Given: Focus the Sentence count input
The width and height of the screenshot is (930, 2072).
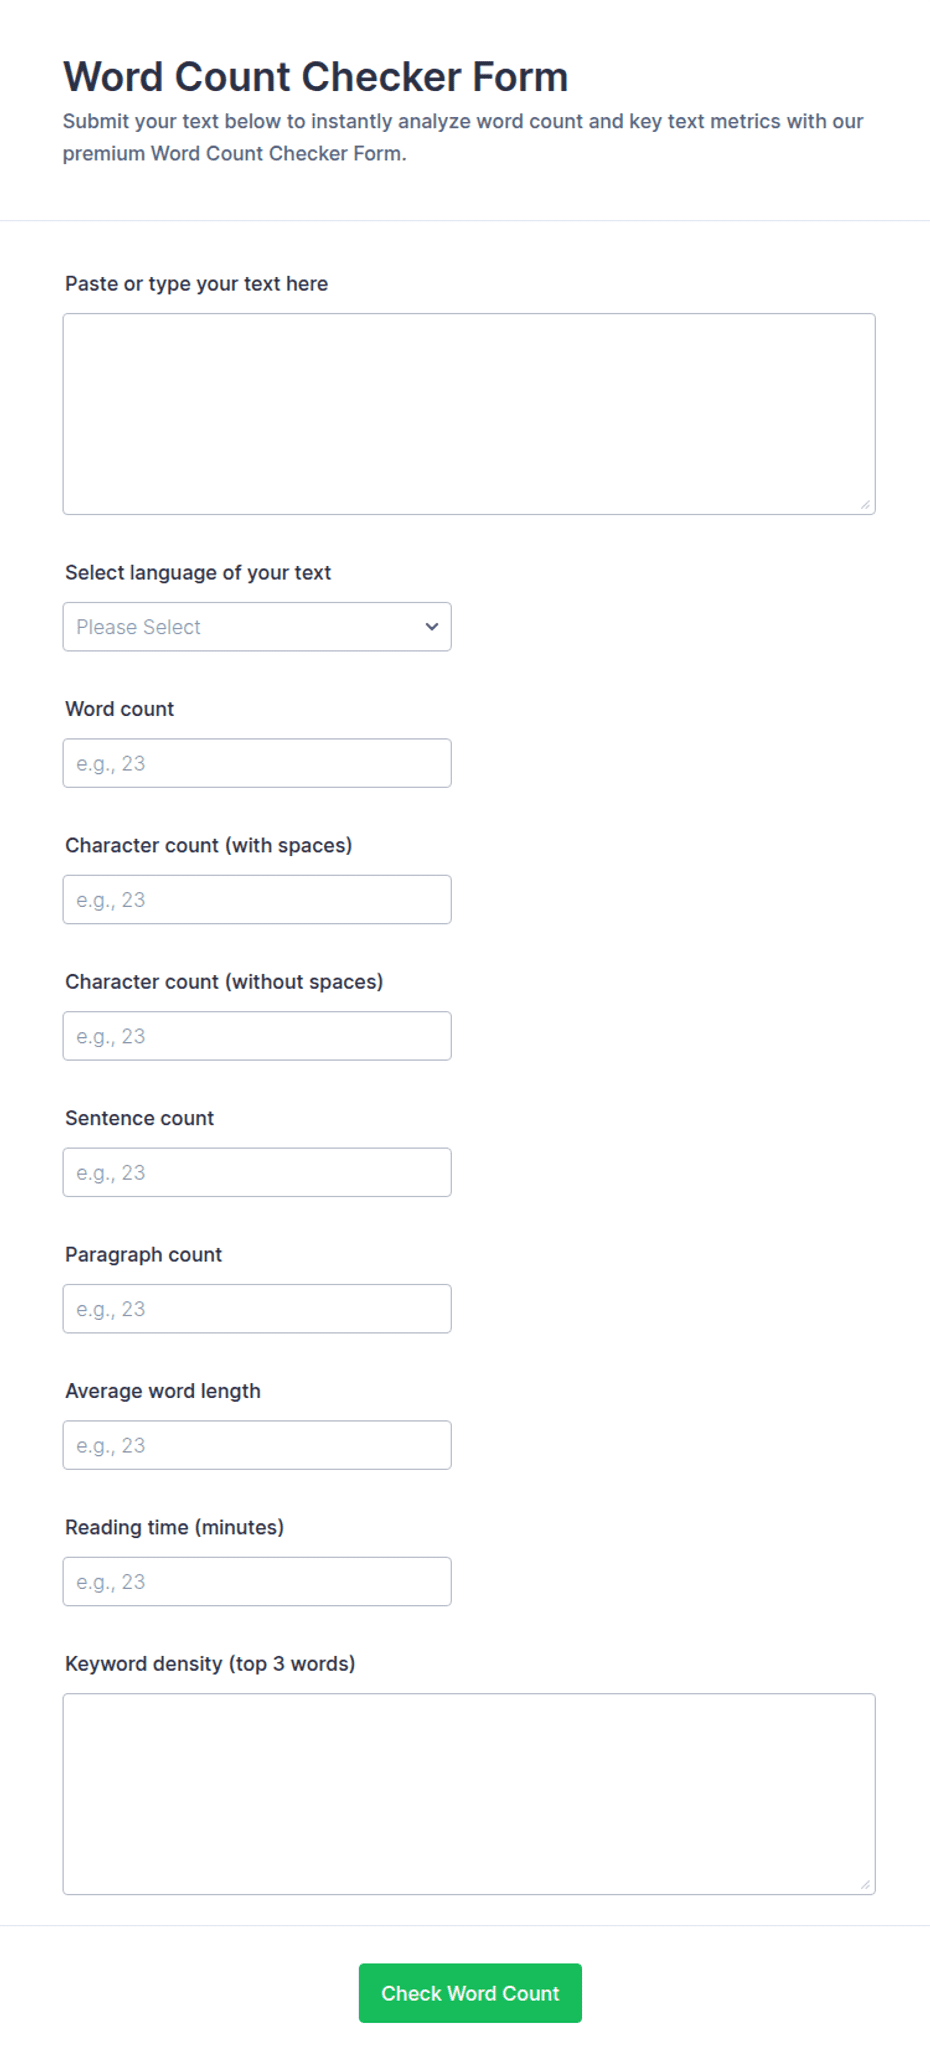Looking at the screenshot, I should point(257,1172).
